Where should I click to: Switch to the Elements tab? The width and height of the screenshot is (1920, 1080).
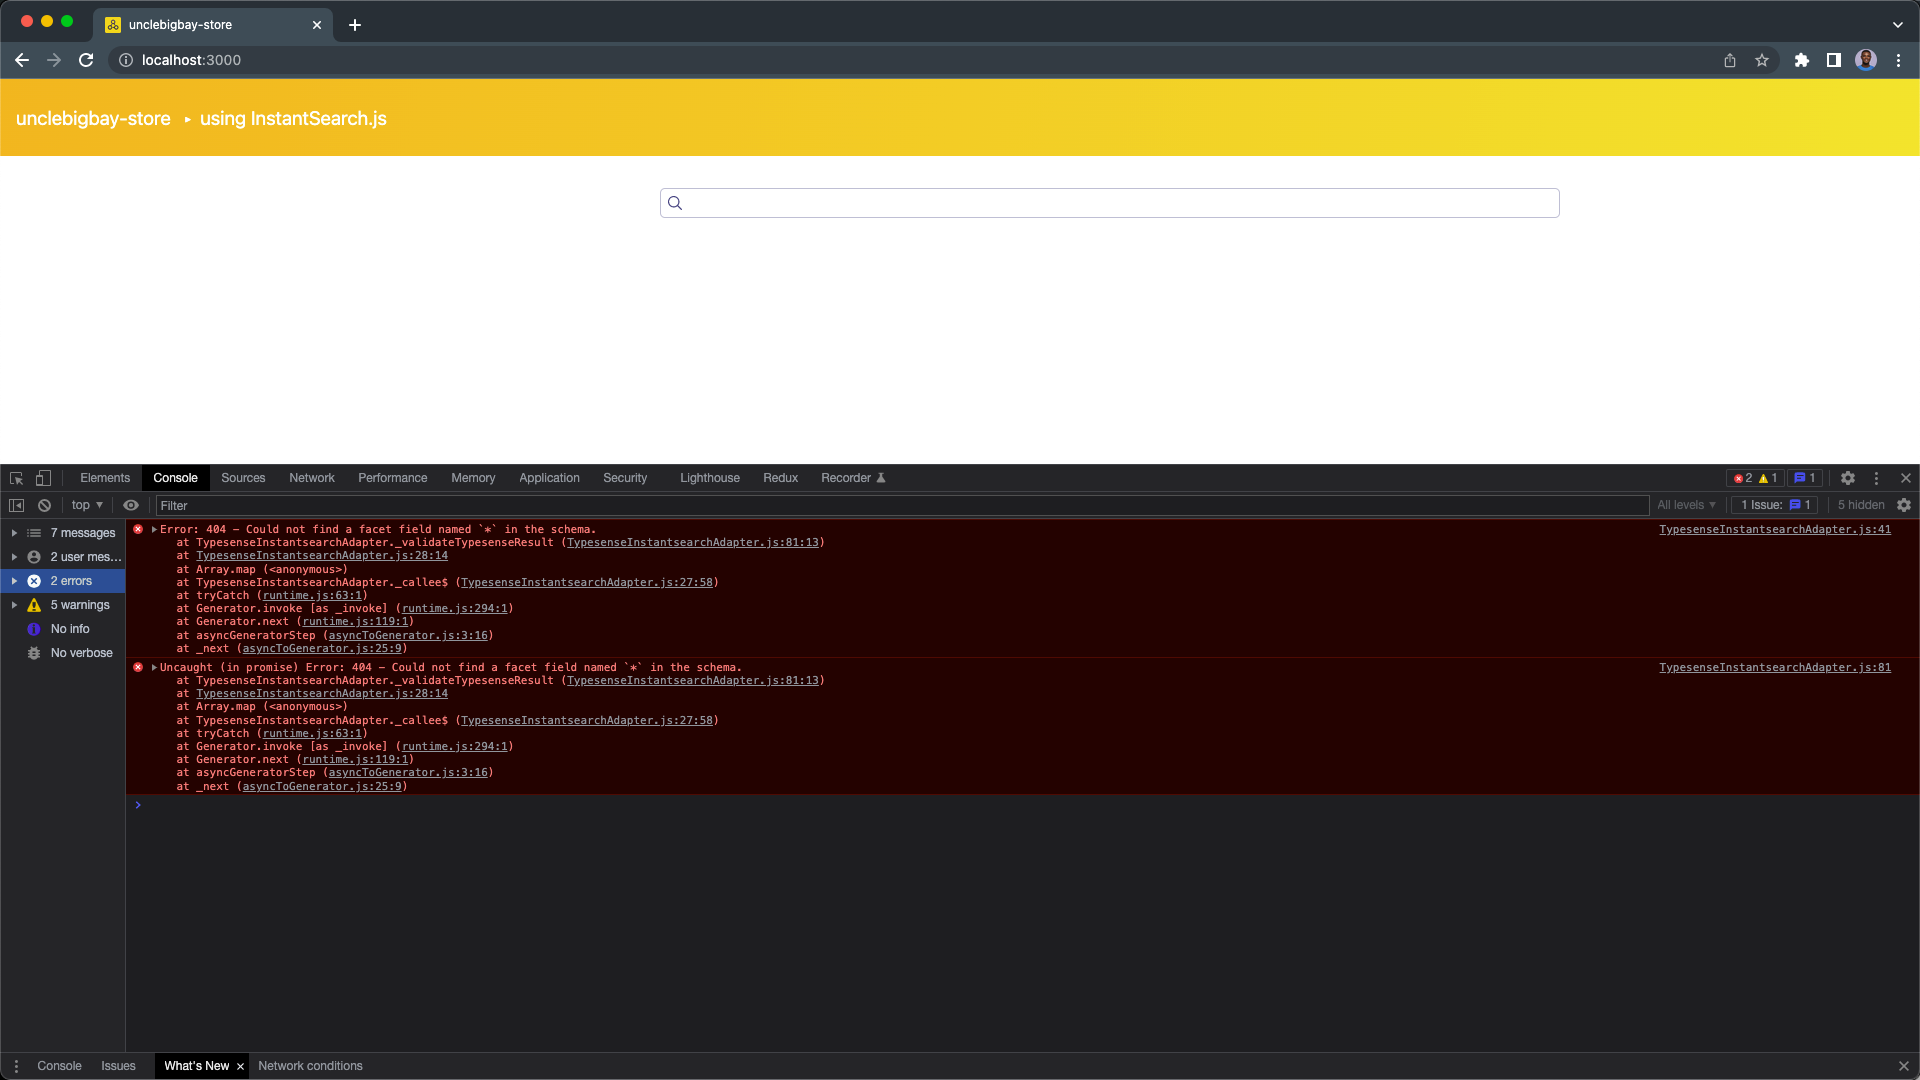[105, 478]
